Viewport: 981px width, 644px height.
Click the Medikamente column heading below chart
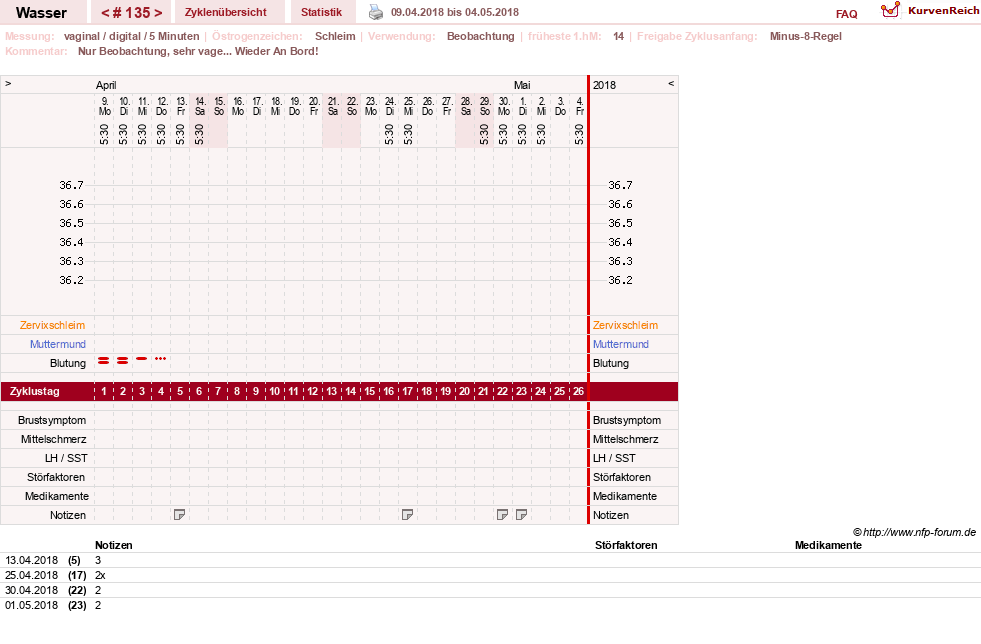[828, 545]
